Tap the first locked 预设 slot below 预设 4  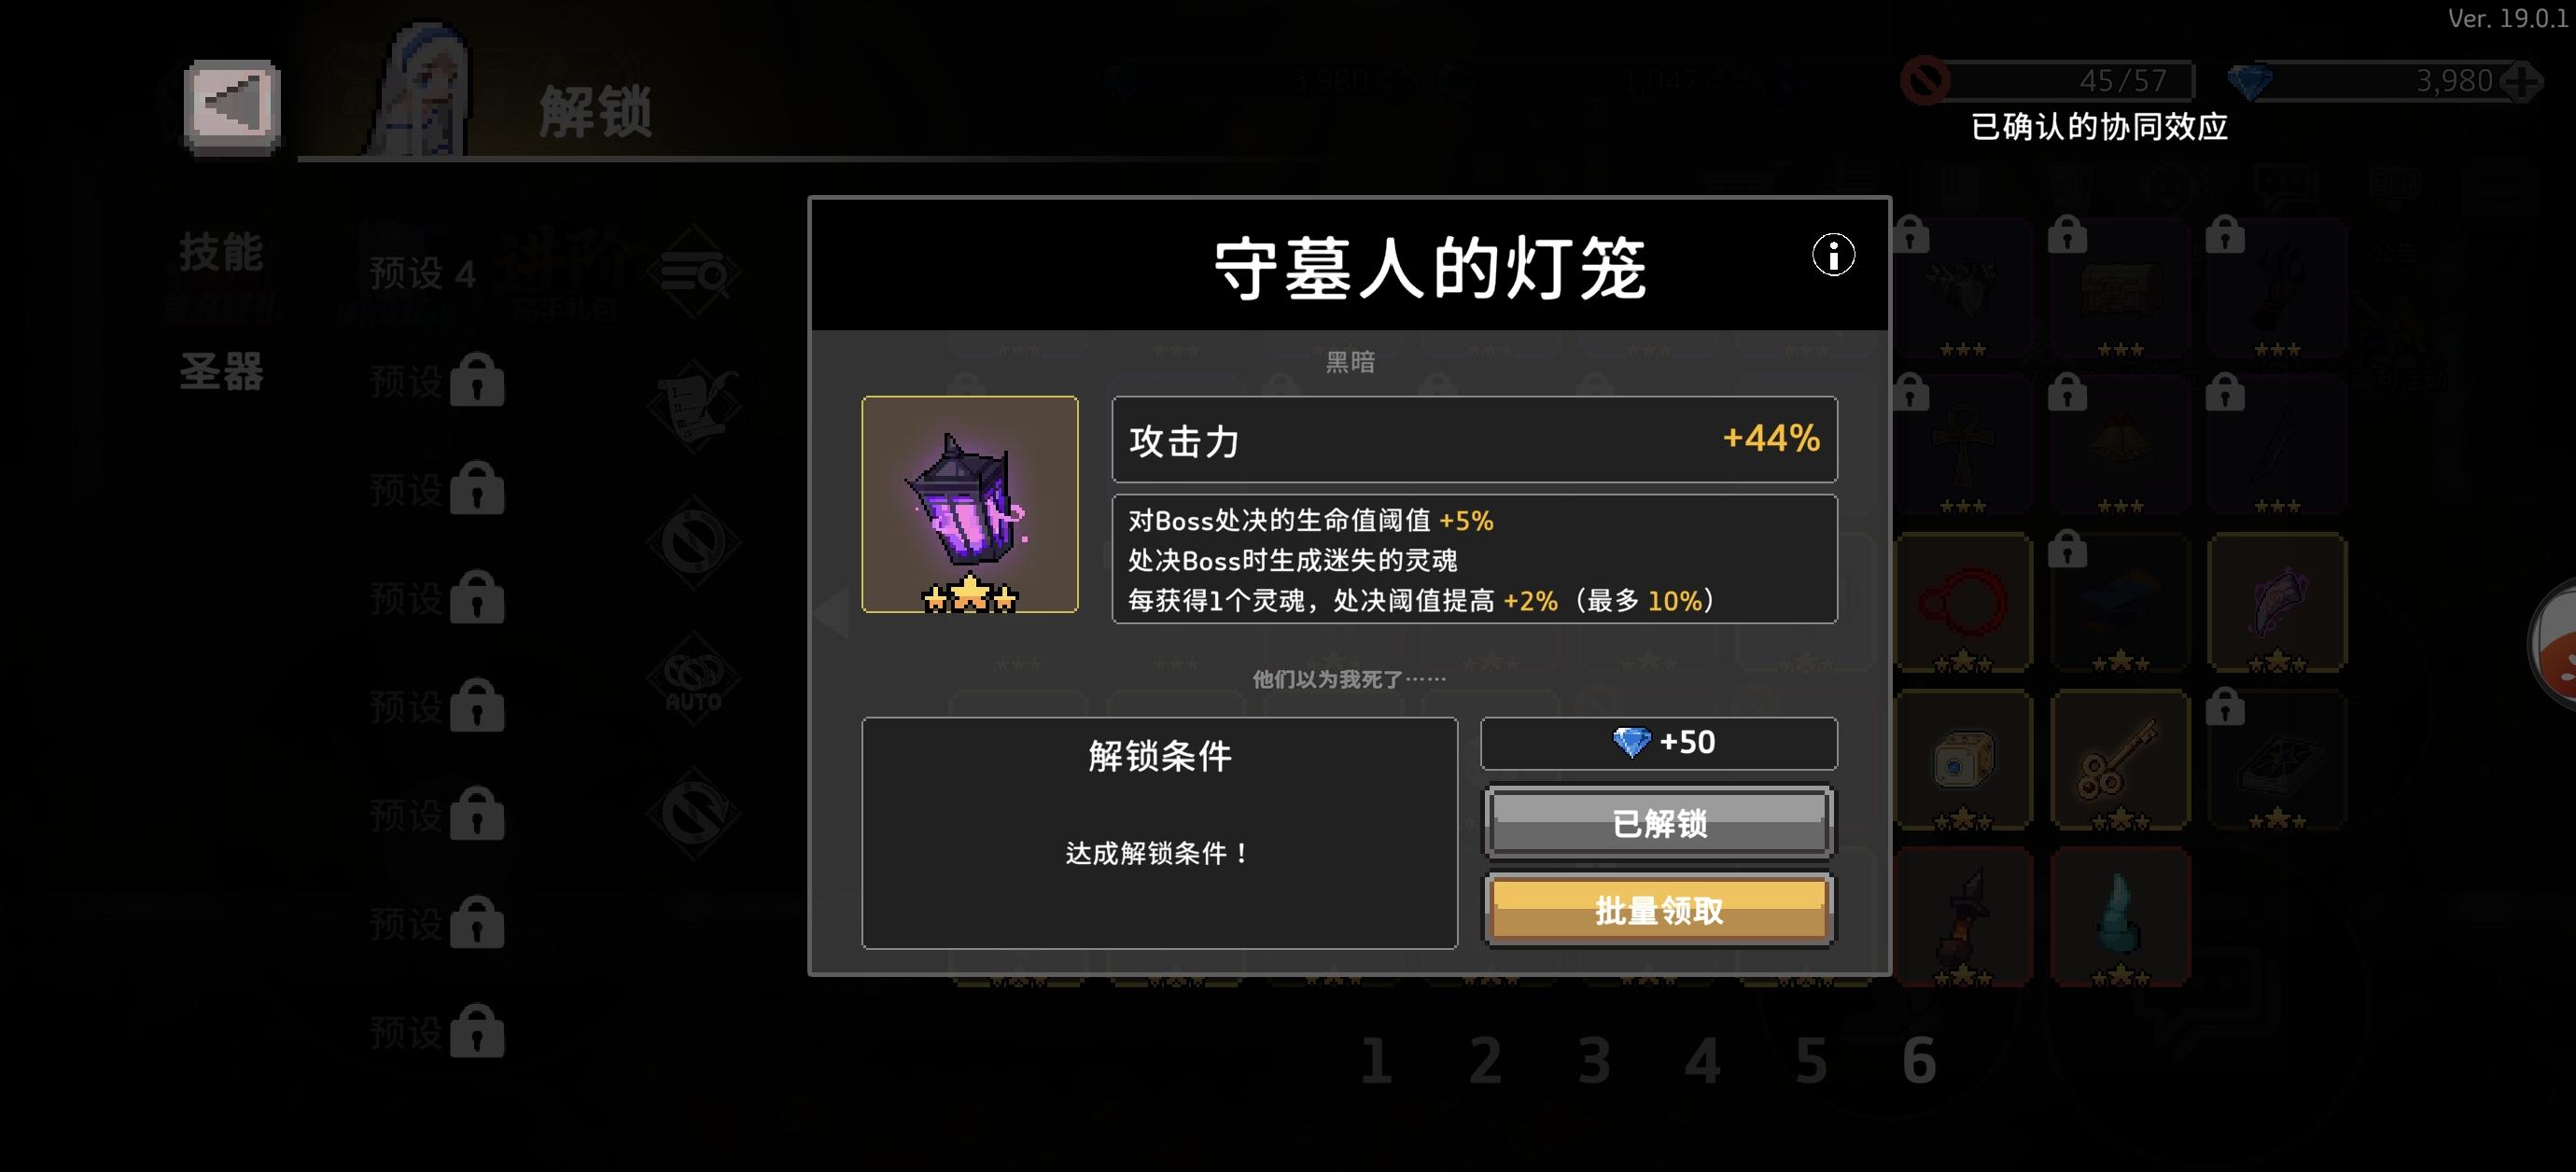tap(437, 381)
